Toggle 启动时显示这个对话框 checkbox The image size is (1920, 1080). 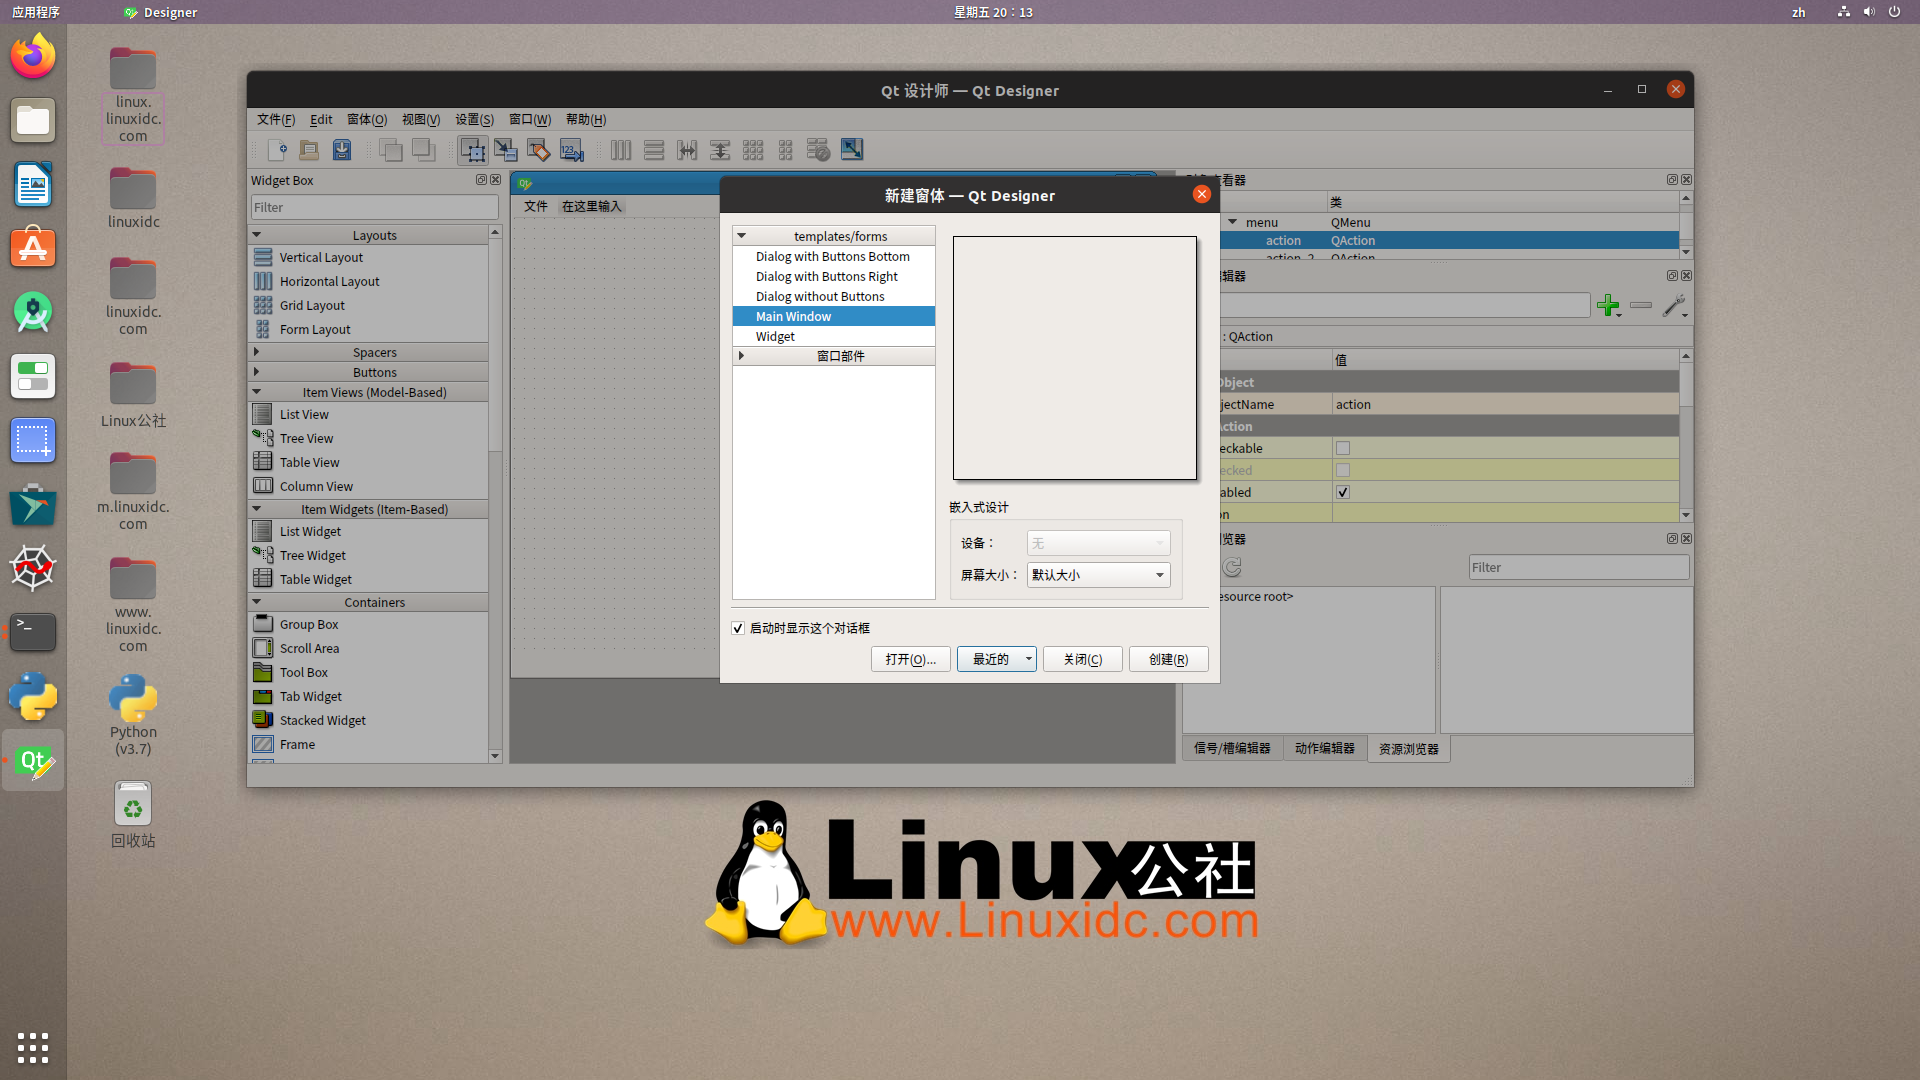coord(738,629)
